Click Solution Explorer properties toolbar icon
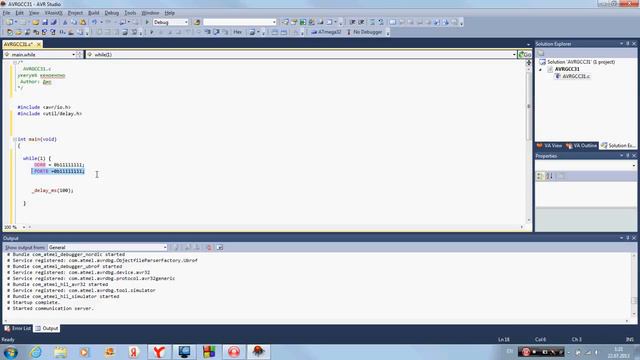Screen dimensions: 640x360 coord(541,53)
